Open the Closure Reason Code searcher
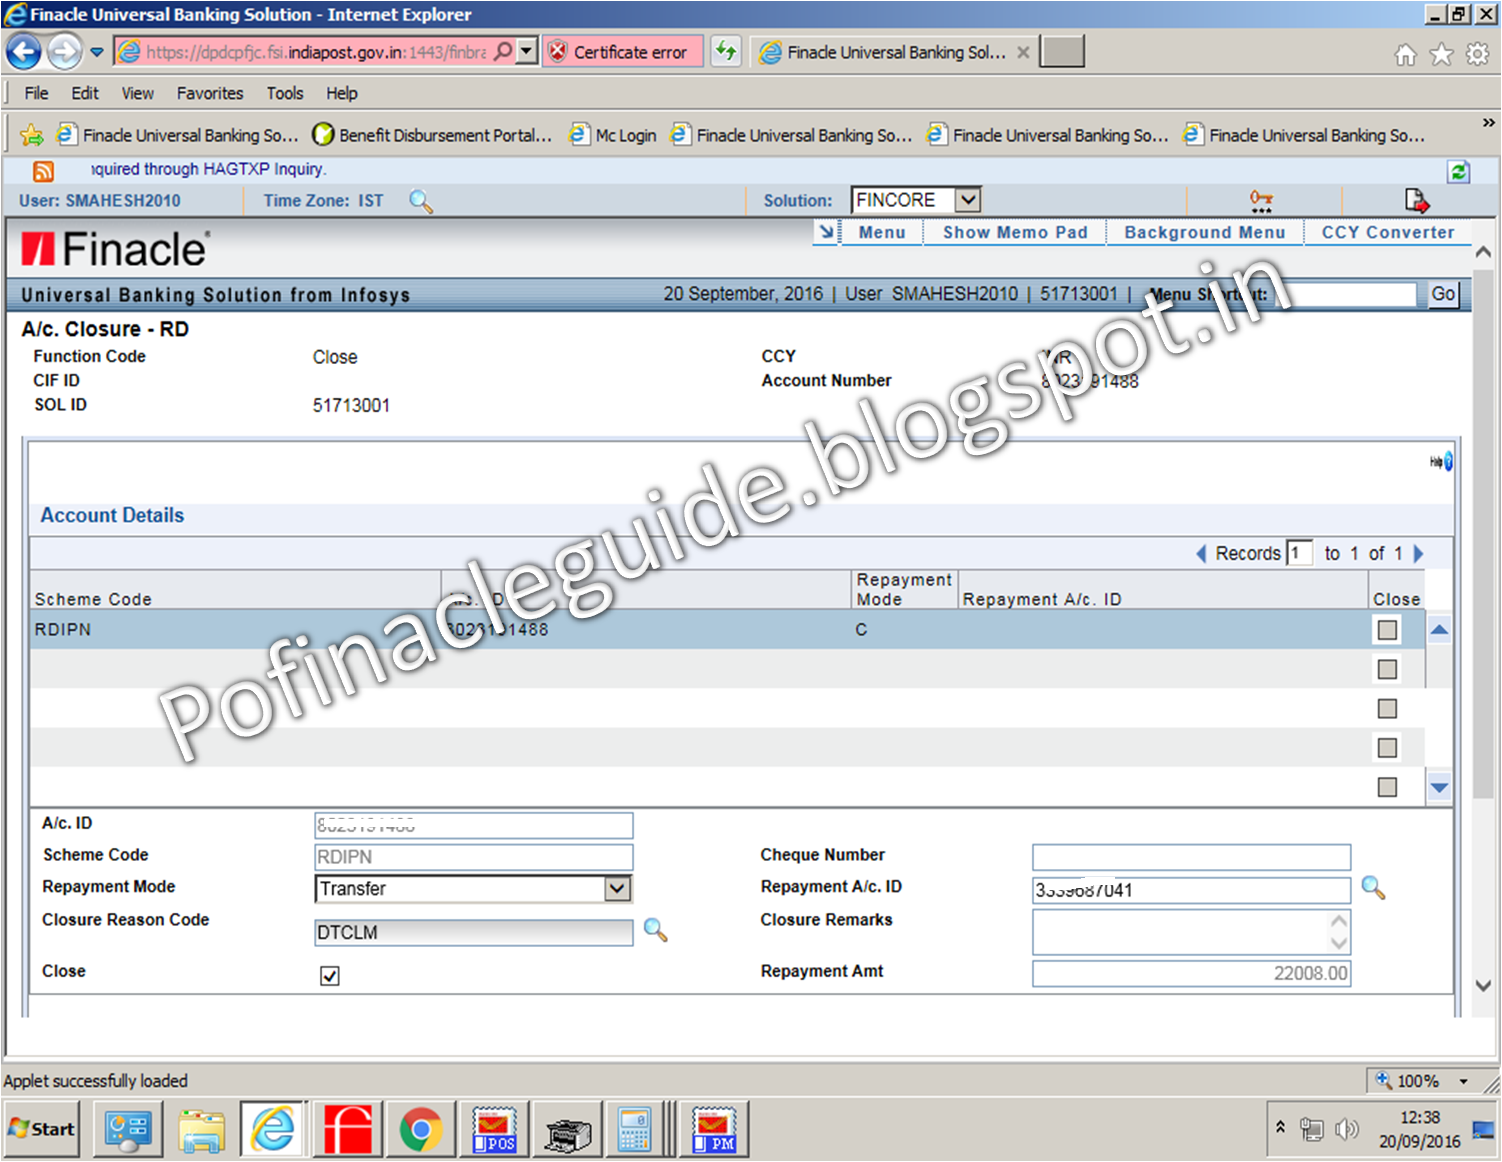Viewport: 1502px width, 1162px height. (657, 931)
